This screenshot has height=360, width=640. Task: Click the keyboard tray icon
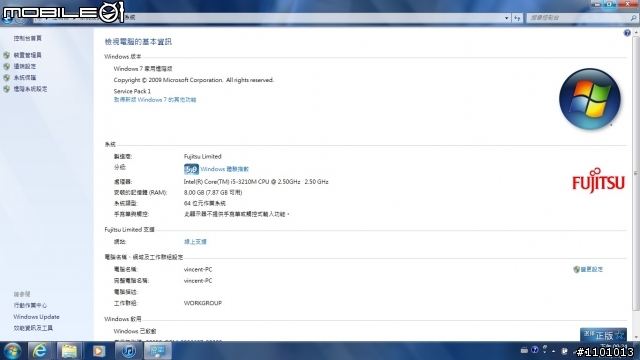(524, 350)
